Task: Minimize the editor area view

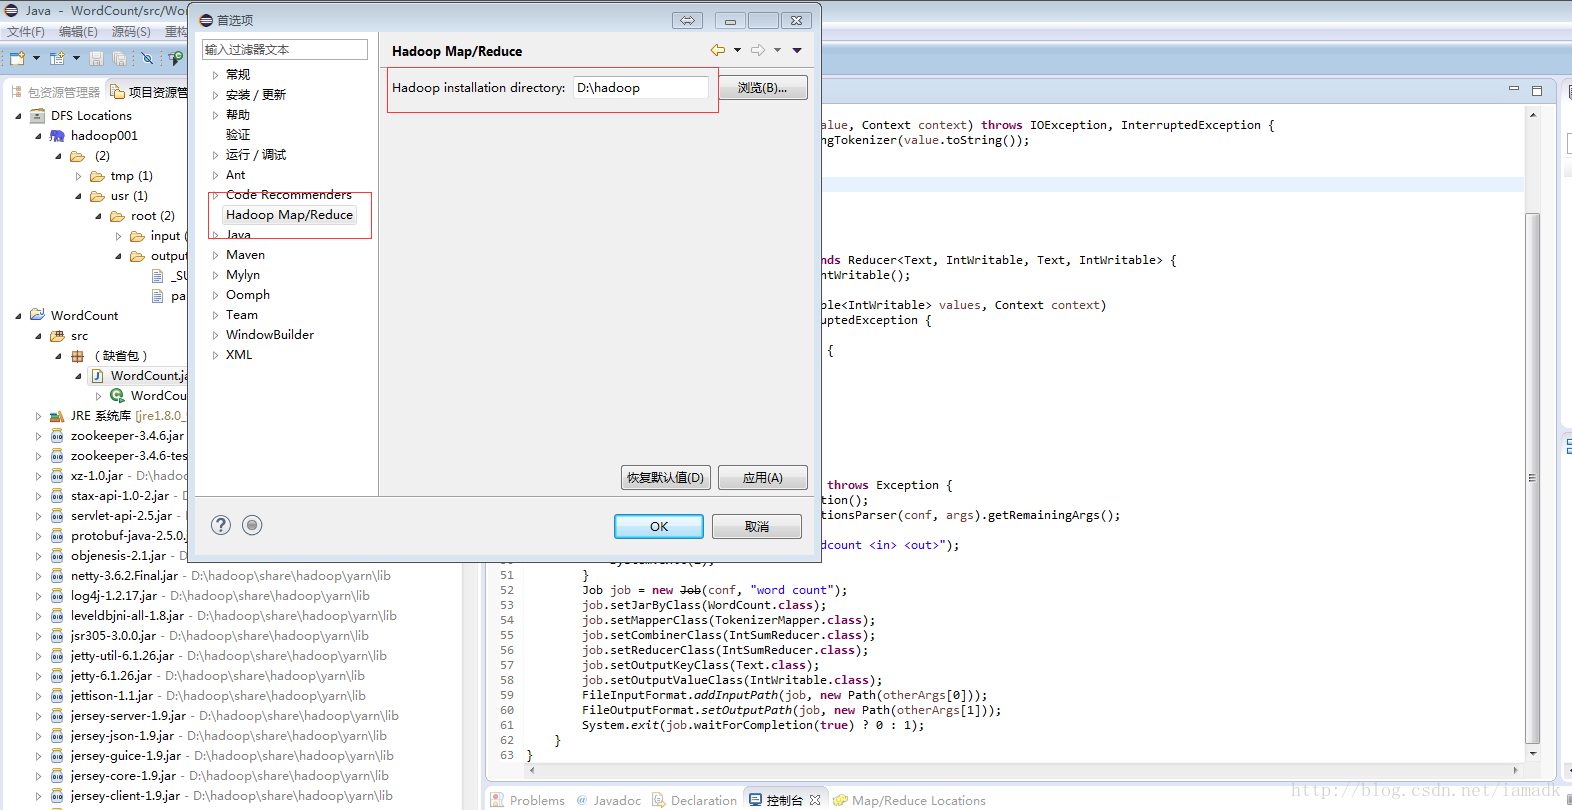Action: point(1514,89)
